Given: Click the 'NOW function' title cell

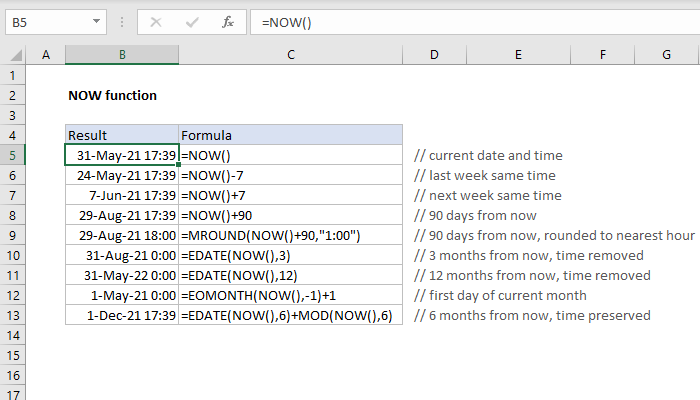Looking at the screenshot, I should pyautogui.click(x=112, y=96).
